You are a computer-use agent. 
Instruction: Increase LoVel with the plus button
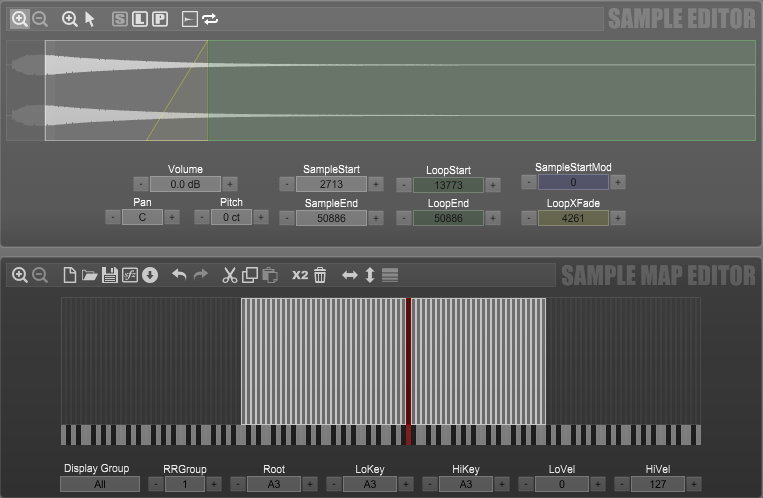pyautogui.click(x=598, y=484)
